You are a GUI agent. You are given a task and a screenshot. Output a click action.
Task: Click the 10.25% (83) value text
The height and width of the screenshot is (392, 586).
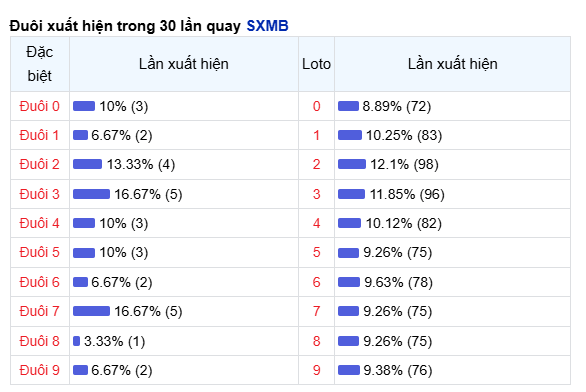point(404,135)
